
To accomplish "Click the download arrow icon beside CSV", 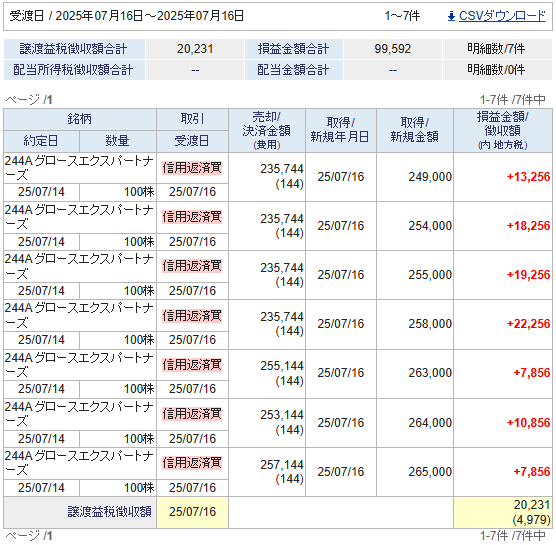I will pyautogui.click(x=451, y=16).
